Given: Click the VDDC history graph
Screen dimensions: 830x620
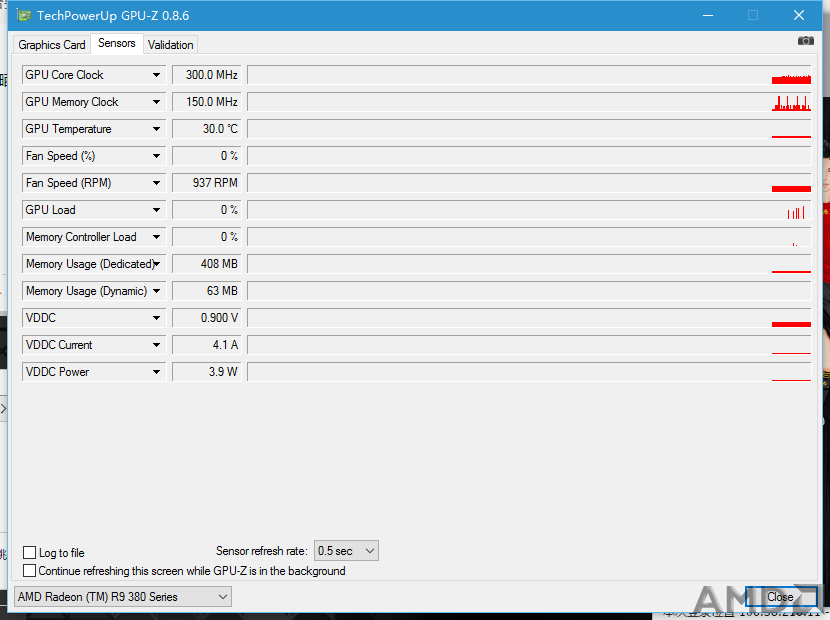Looking at the screenshot, I should tap(529, 318).
